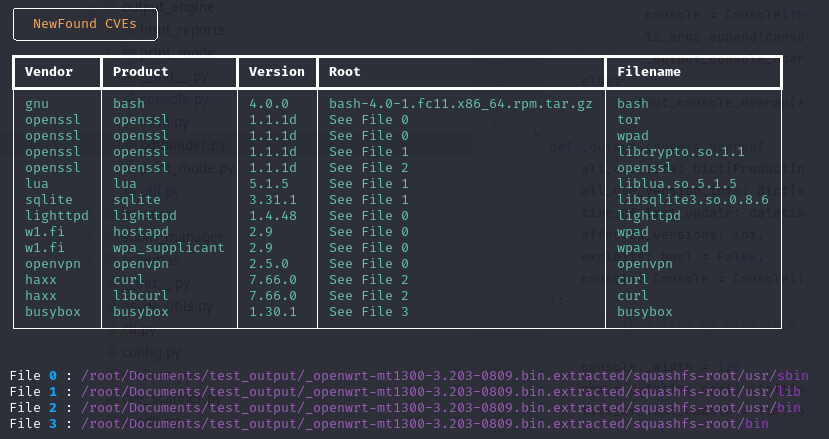The image size is (829, 439).
Task: Click See File 1 in libcrypto.so.1.1 row
Action: coord(369,152)
